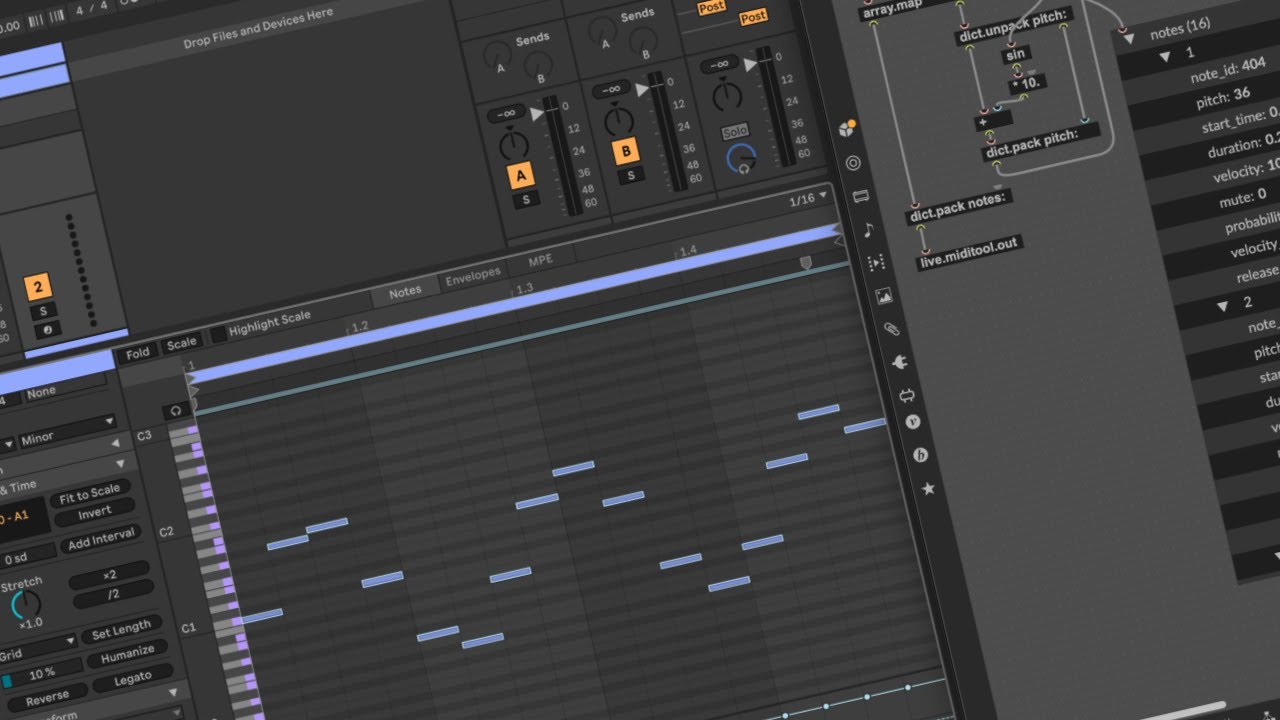Click the Invert button

pyautogui.click(x=96, y=511)
